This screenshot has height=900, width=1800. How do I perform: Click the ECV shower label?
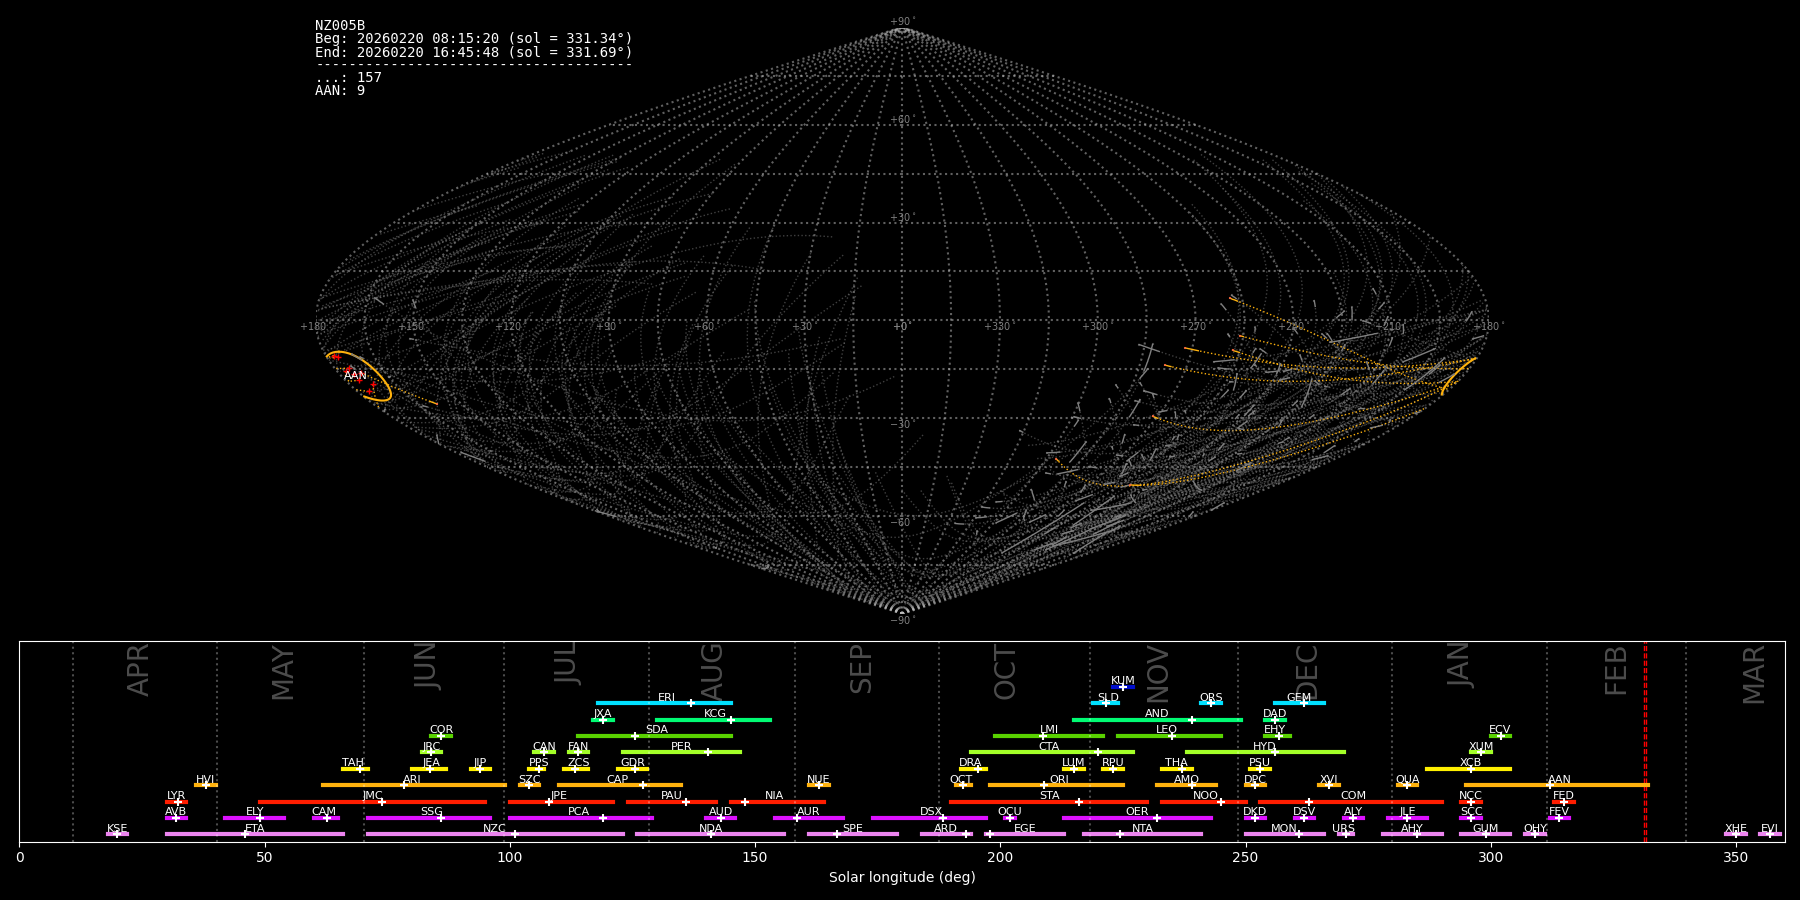click(x=1499, y=730)
